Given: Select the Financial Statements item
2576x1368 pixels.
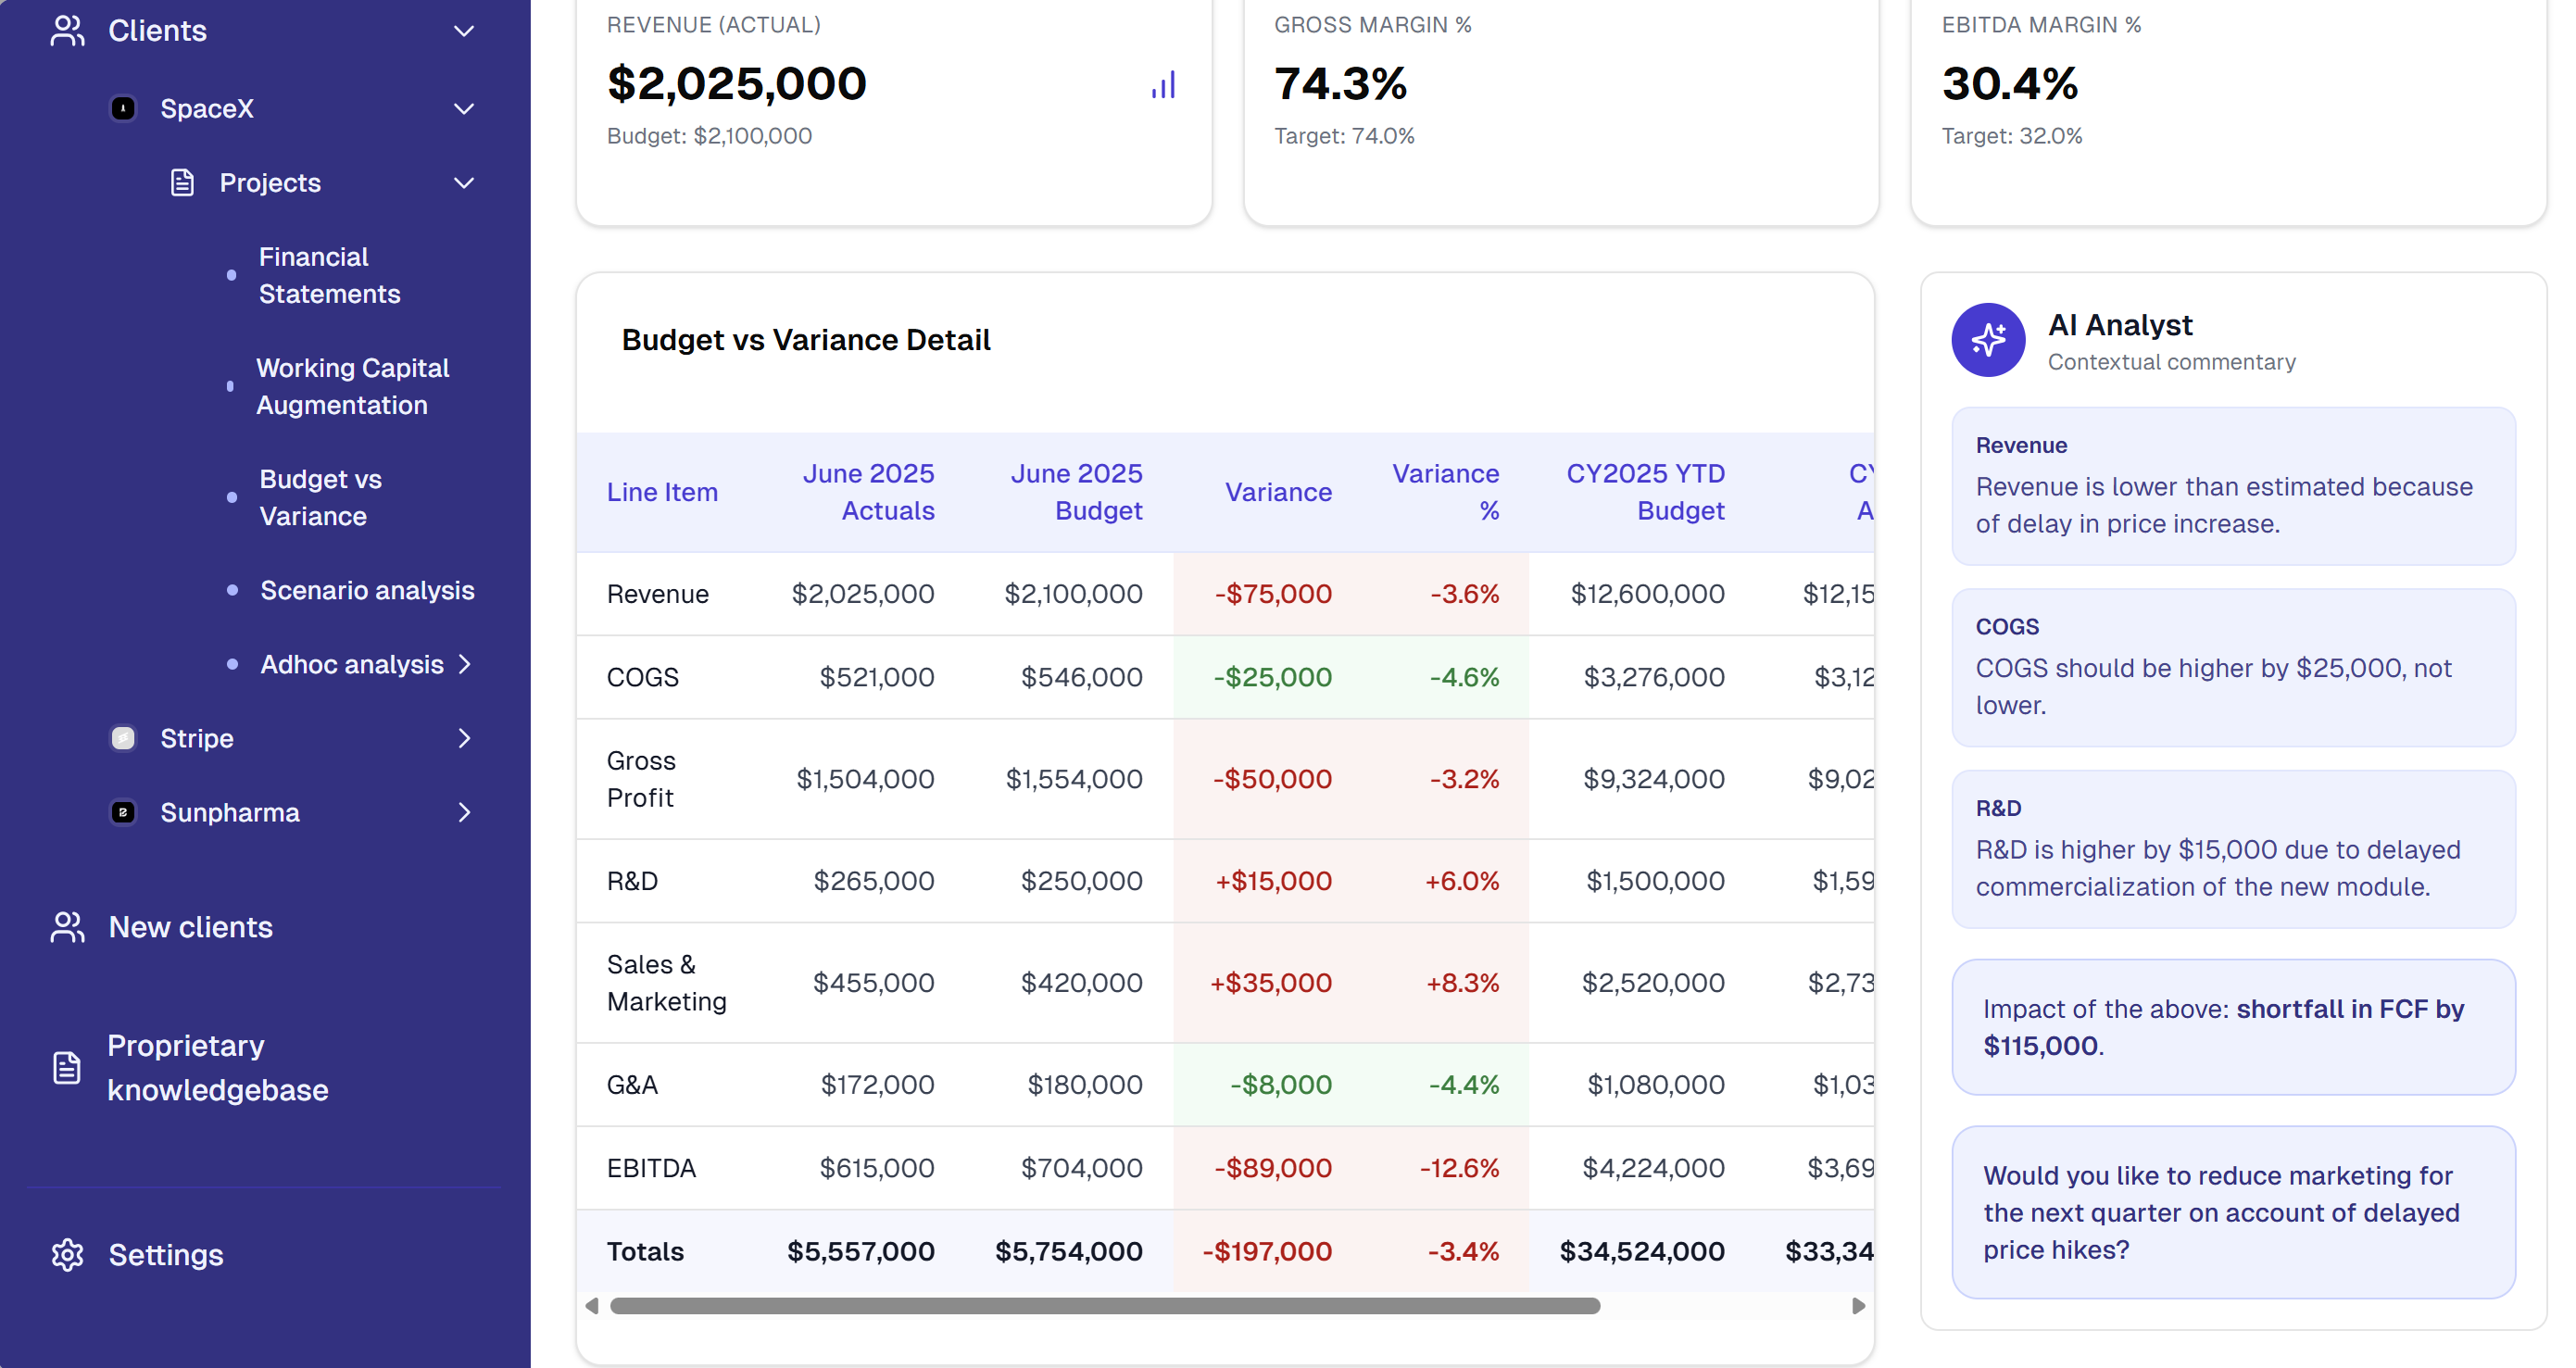Looking at the screenshot, I should click(329, 275).
